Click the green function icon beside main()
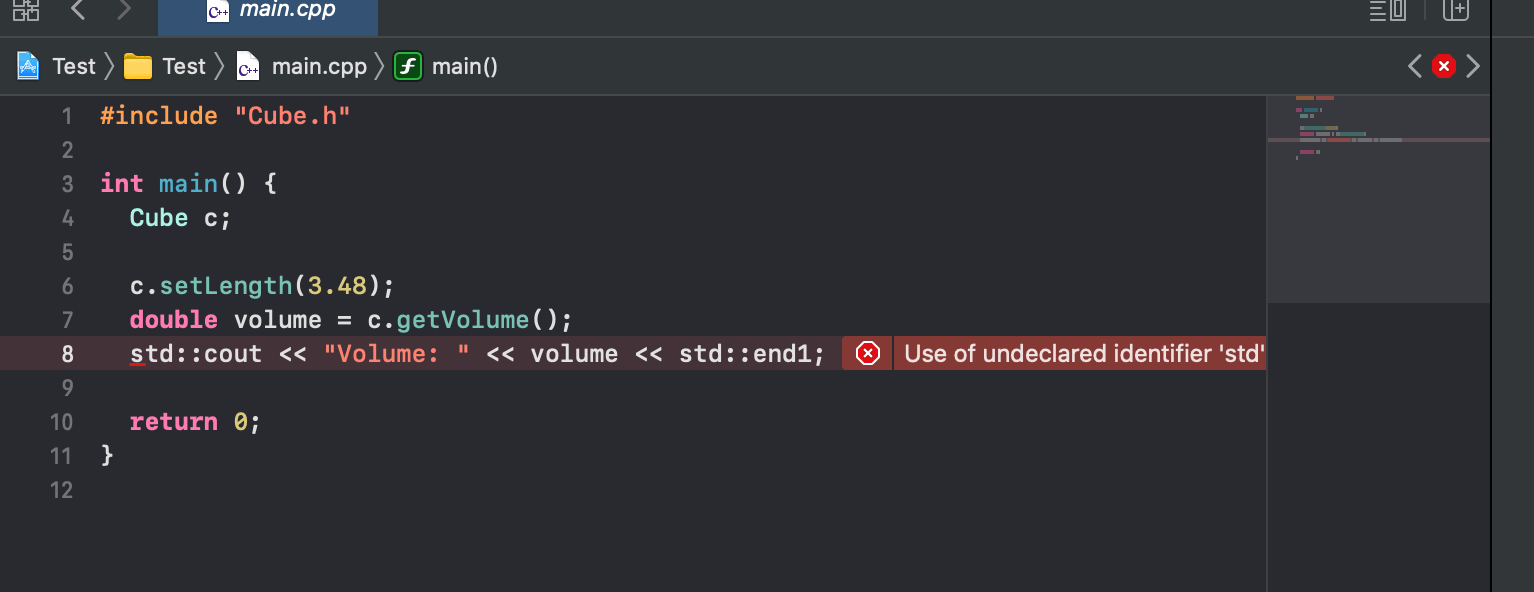1534x592 pixels. 407,65
